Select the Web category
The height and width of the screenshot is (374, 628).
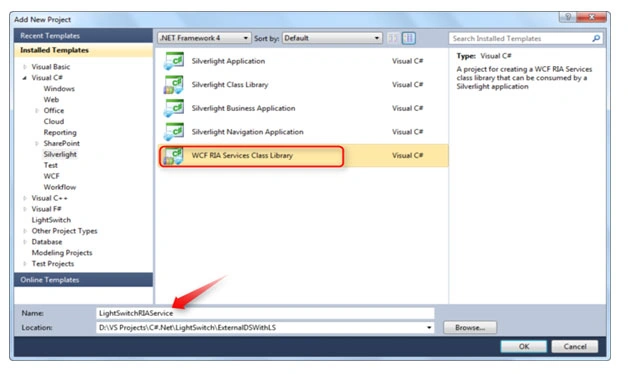click(51, 100)
